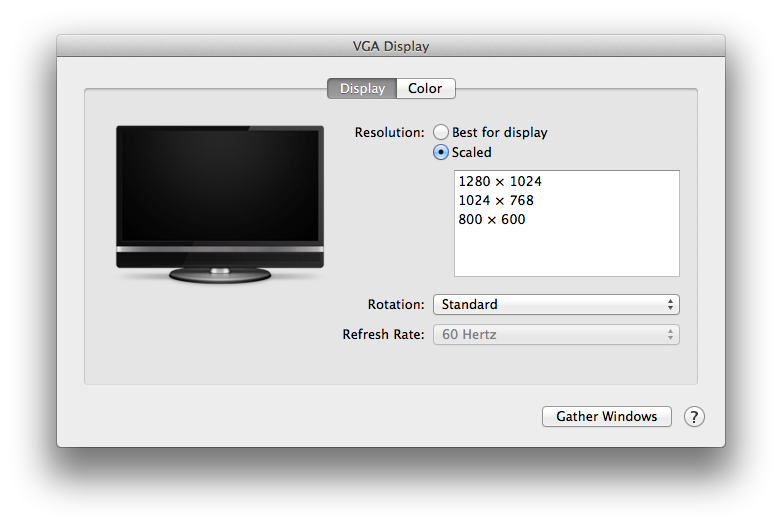This screenshot has height=526, width=782.
Task: Pick 800 × 600 from resolution list
Action: (x=491, y=220)
